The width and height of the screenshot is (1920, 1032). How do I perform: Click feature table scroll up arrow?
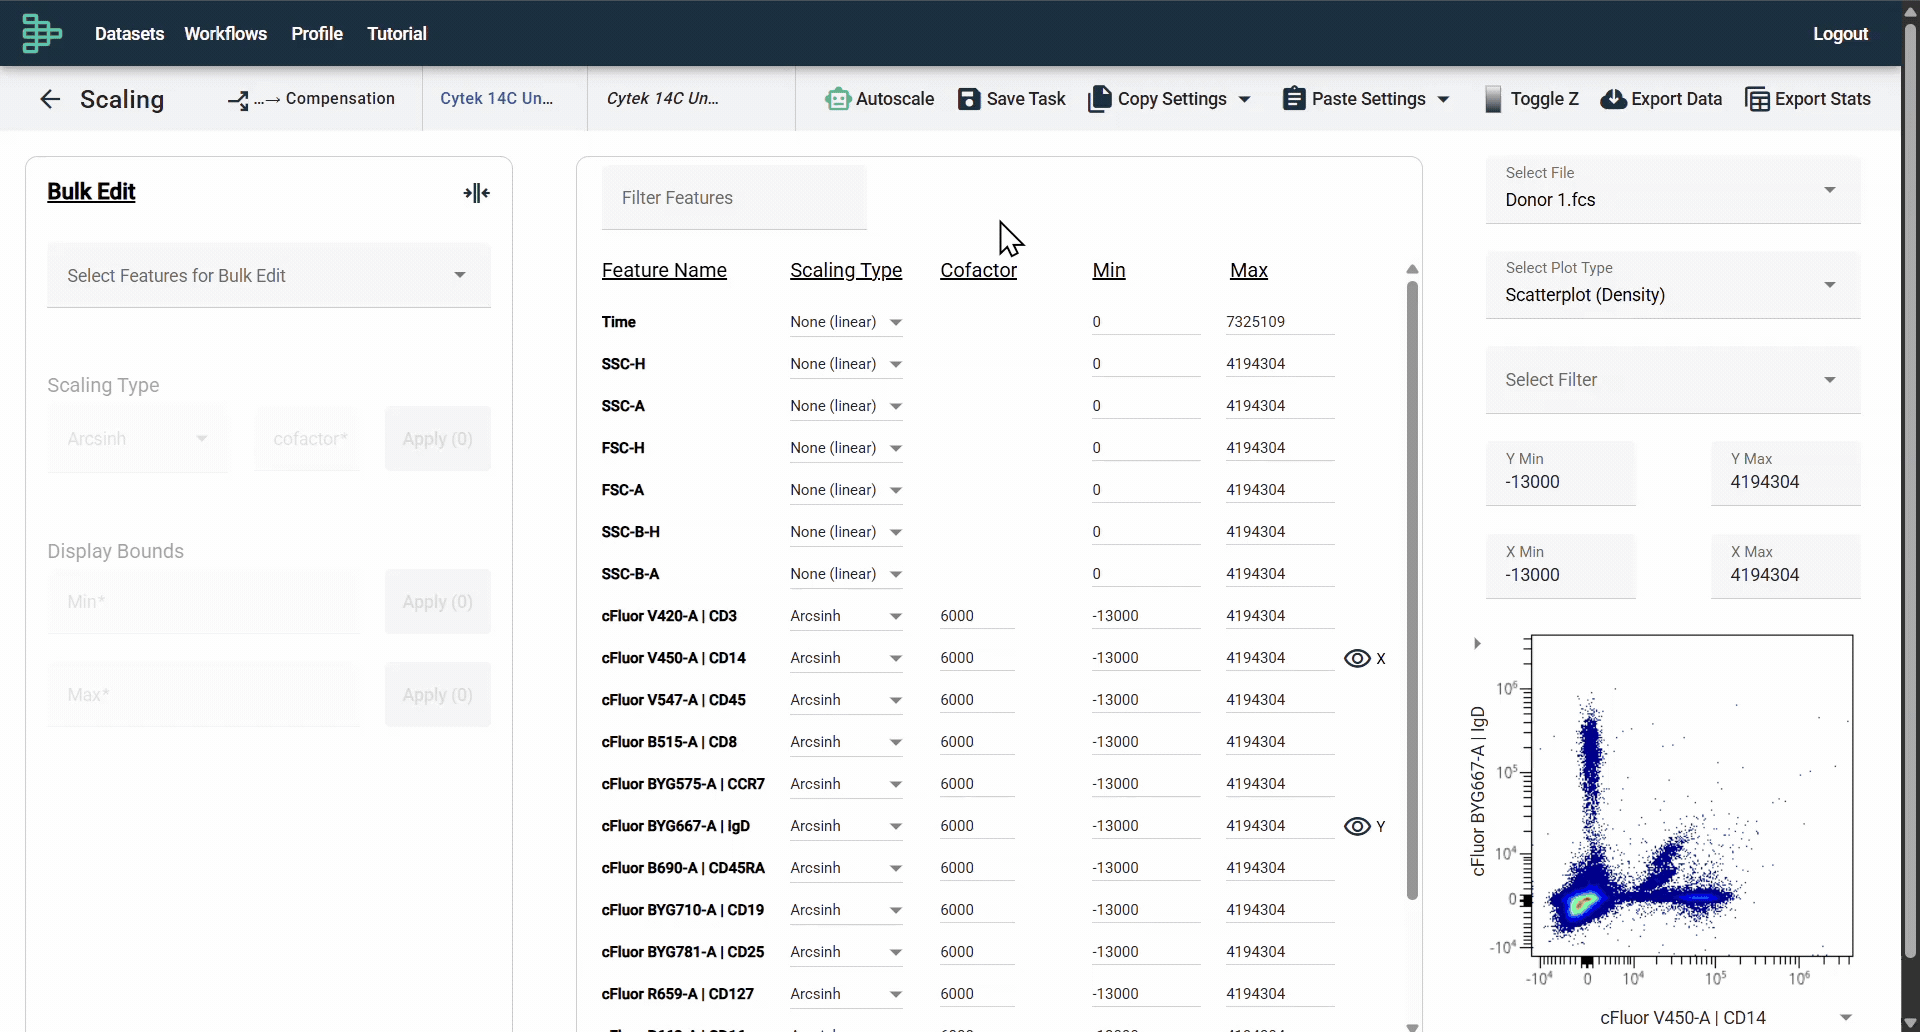click(1412, 269)
